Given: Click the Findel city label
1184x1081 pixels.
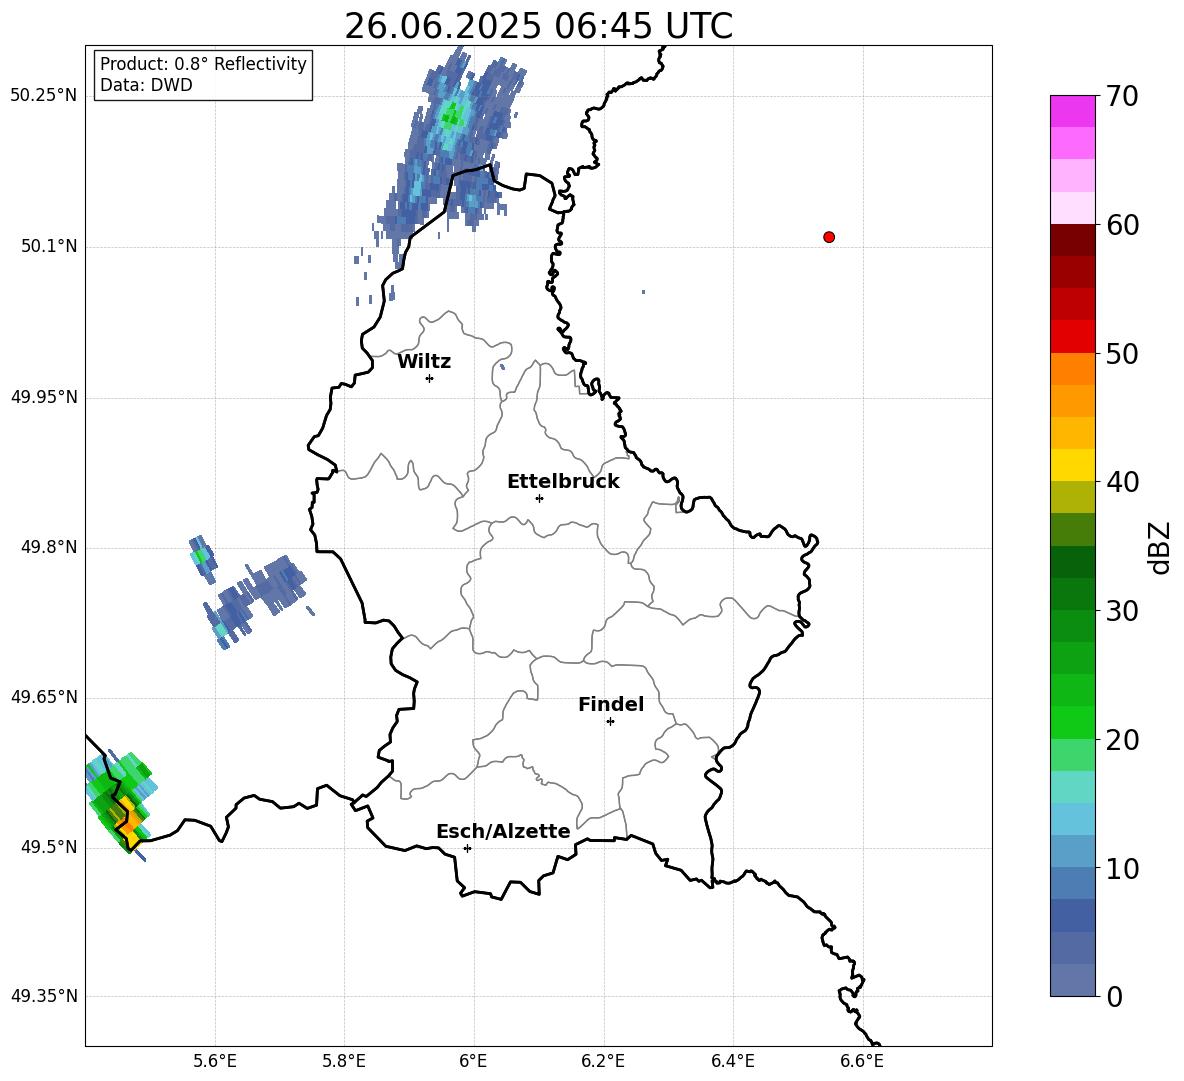Looking at the screenshot, I should (x=611, y=704).
